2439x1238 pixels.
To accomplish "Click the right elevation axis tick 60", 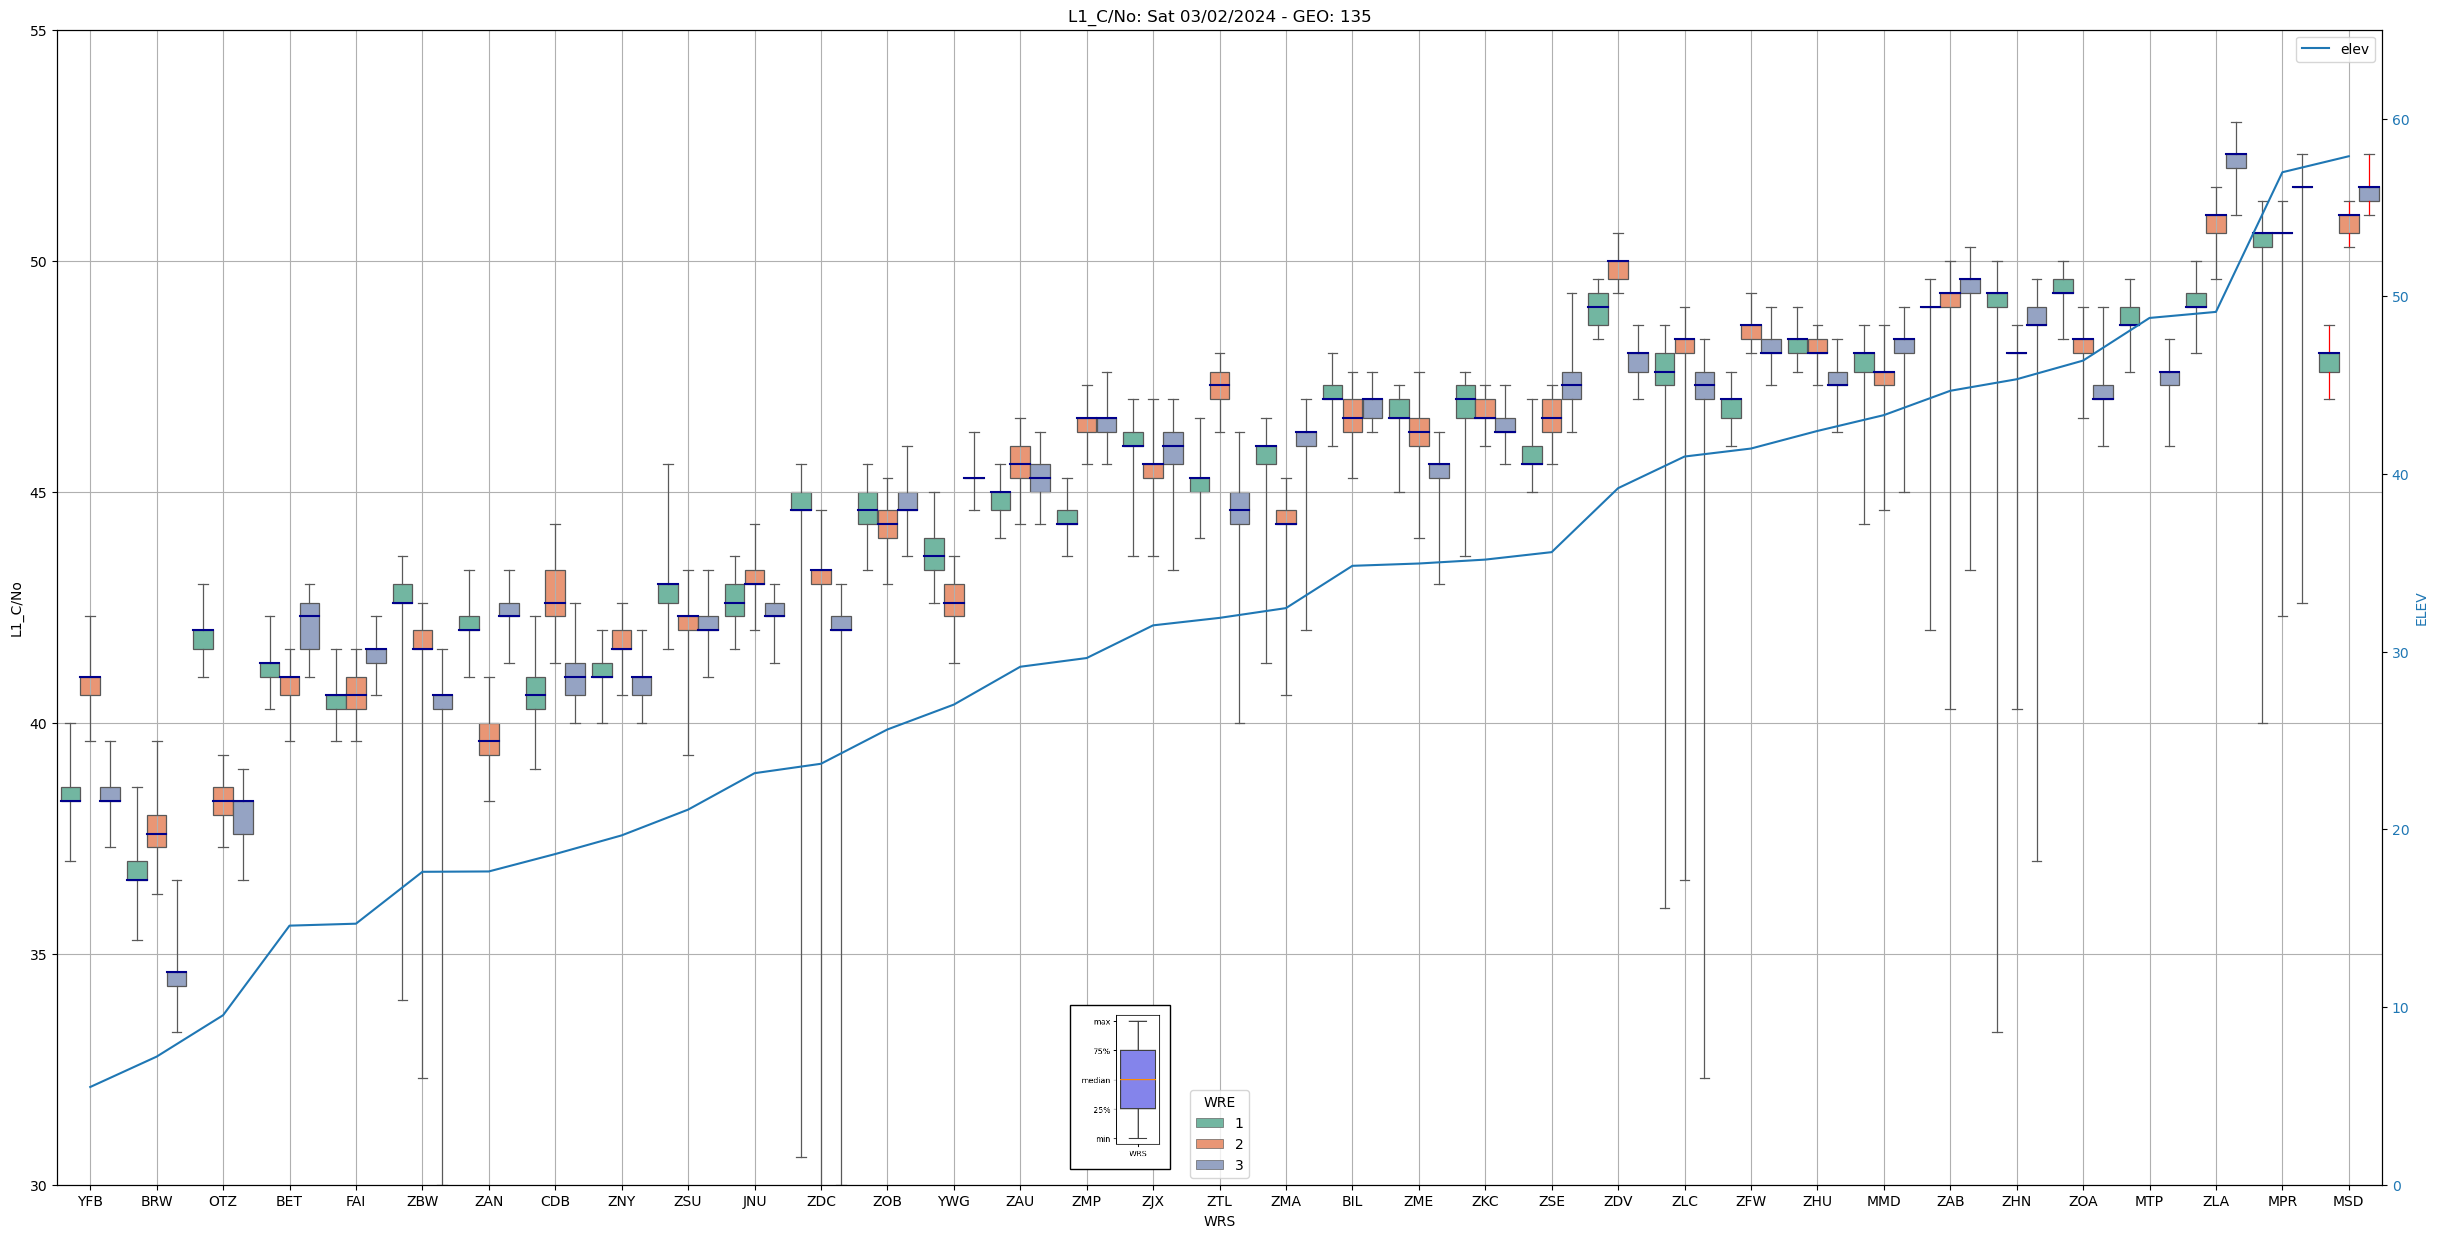I will coord(2400,120).
